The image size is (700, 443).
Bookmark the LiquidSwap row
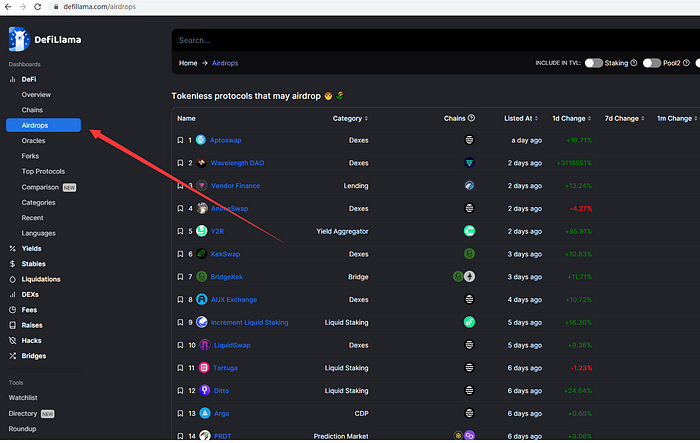180,345
